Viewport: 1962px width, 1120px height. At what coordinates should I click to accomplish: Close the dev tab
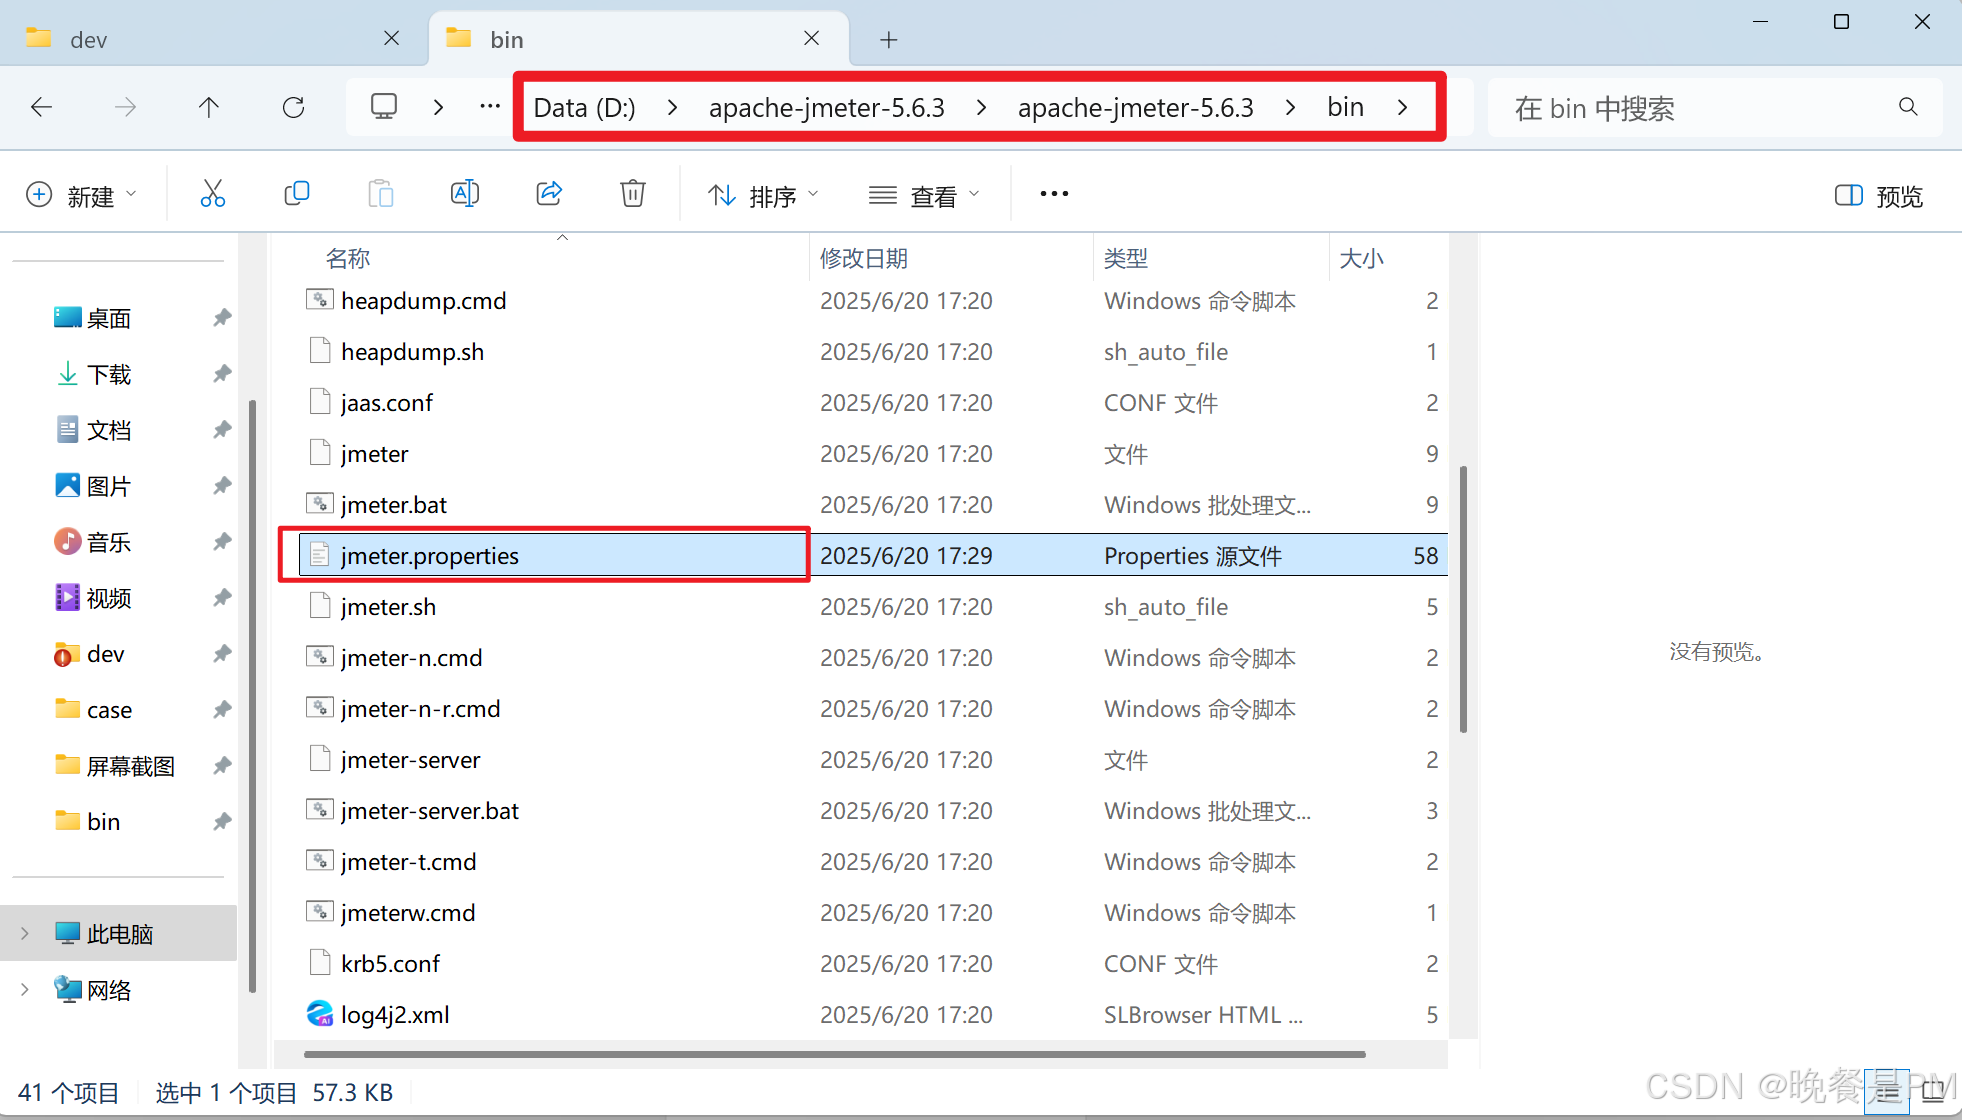392,38
